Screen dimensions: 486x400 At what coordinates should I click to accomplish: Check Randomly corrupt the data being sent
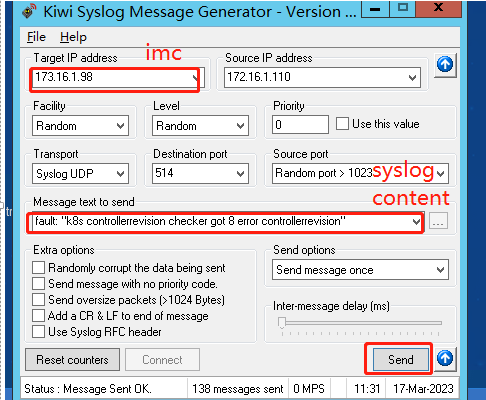click(38, 268)
